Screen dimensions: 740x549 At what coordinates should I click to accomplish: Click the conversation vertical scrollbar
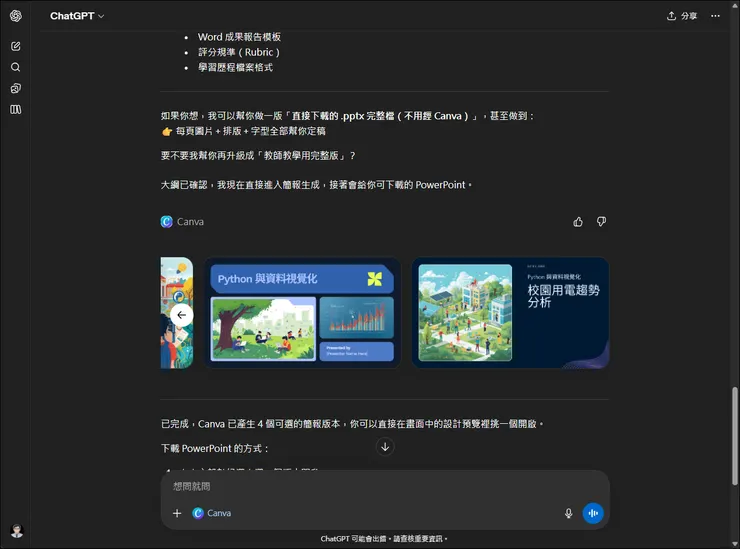pyautogui.click(x=734, y=435)
